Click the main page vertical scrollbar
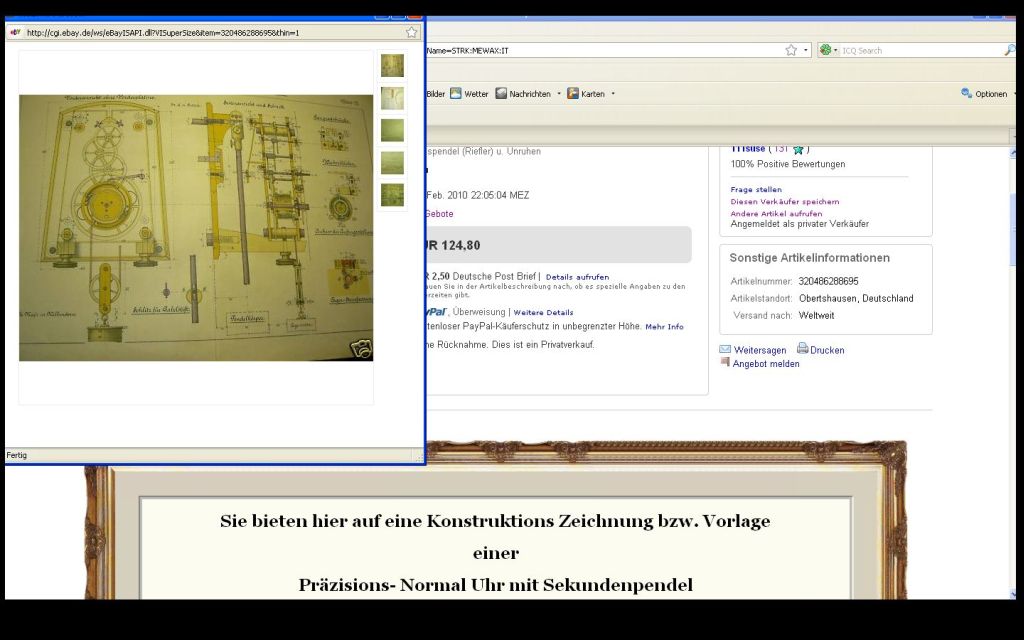The height and width of the screenshot is (640, 1024). [1013, 372]
